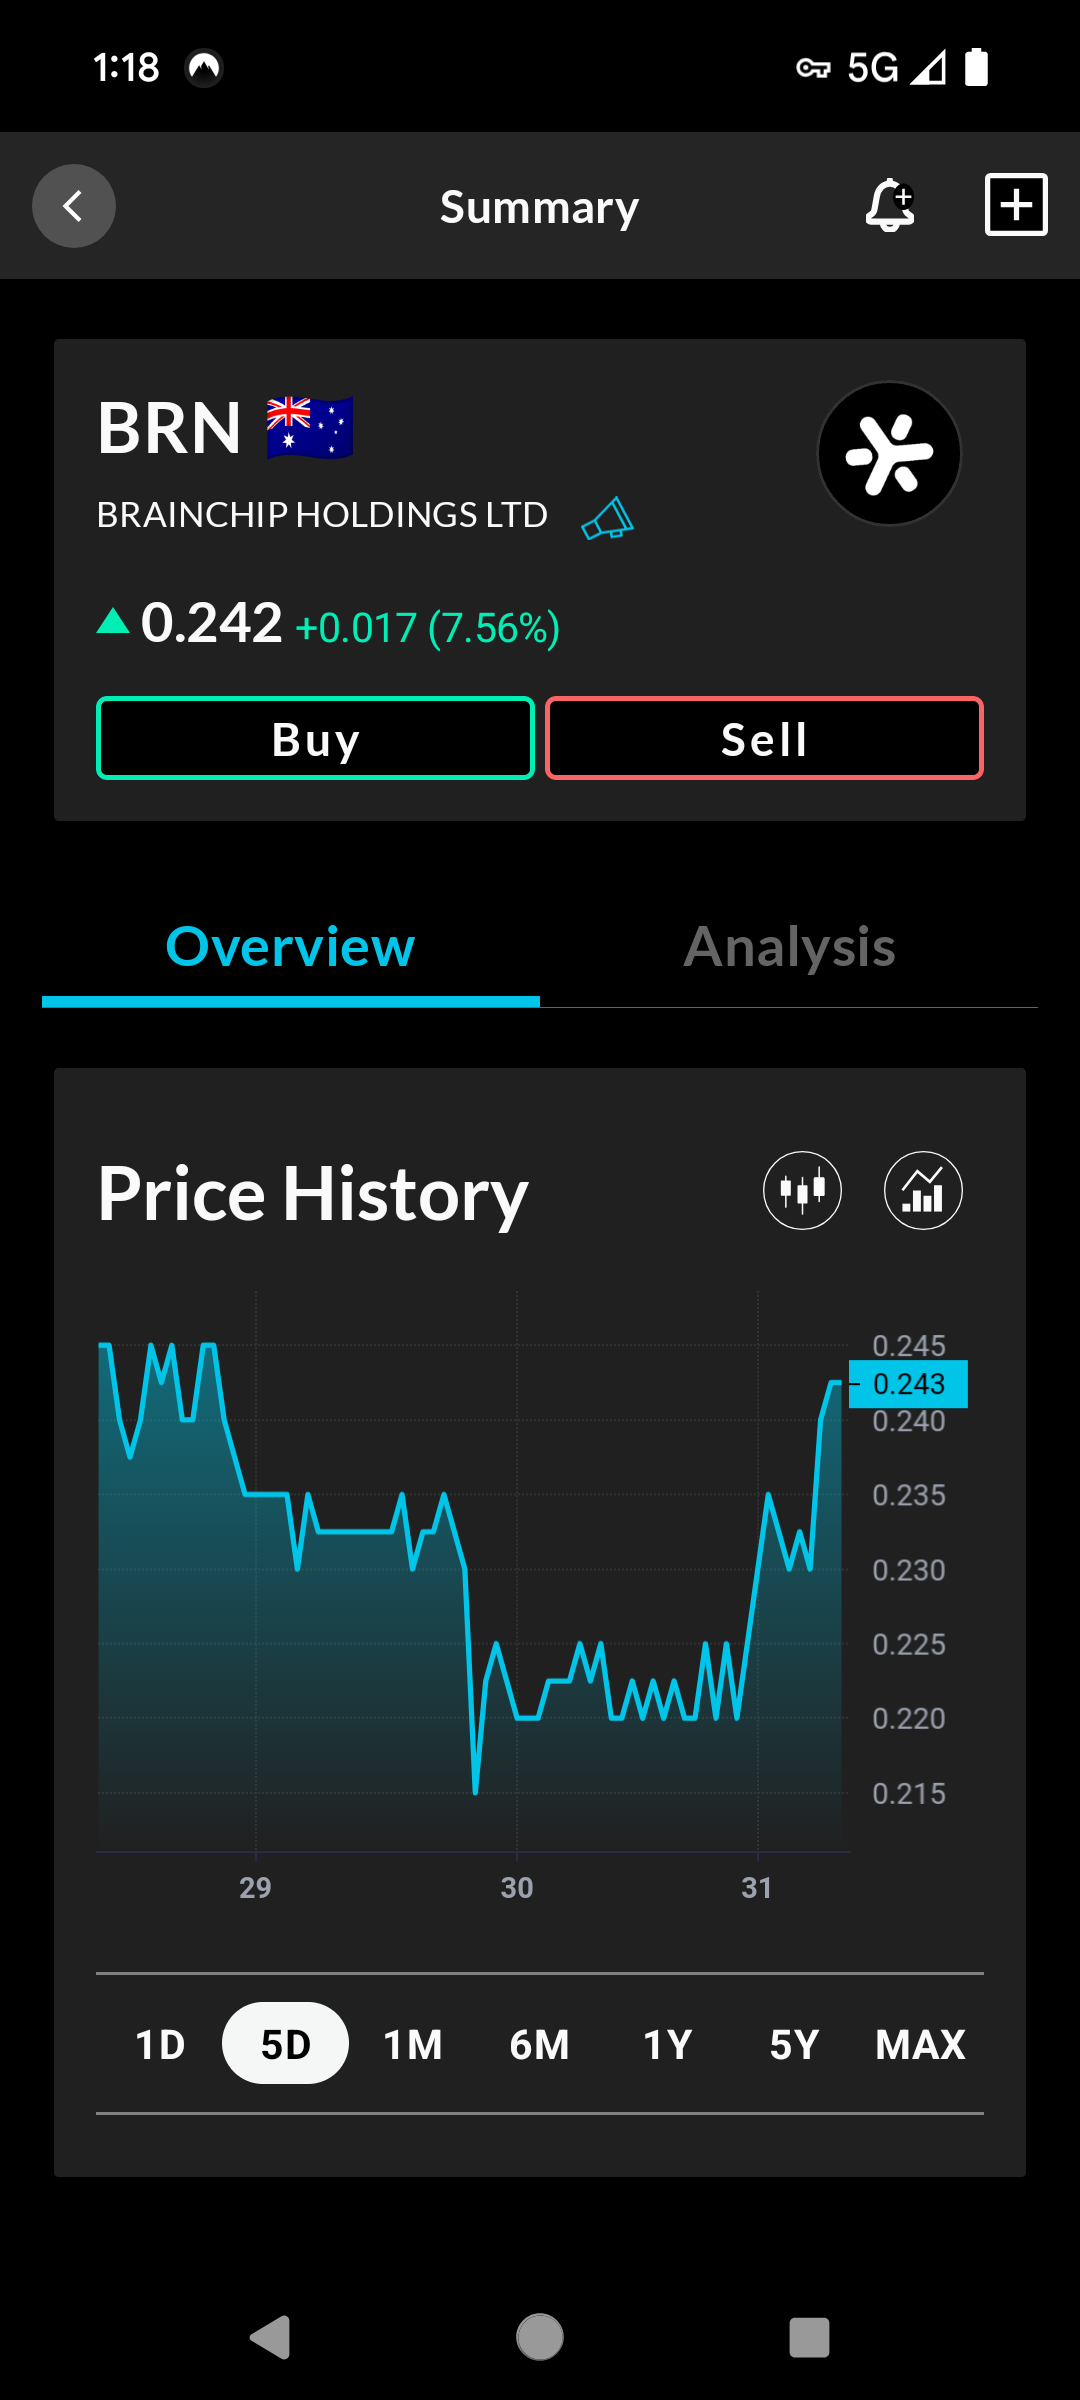Add a price alert with bell icon
Screen dimensions: 1080x2400
pos(890,205)
